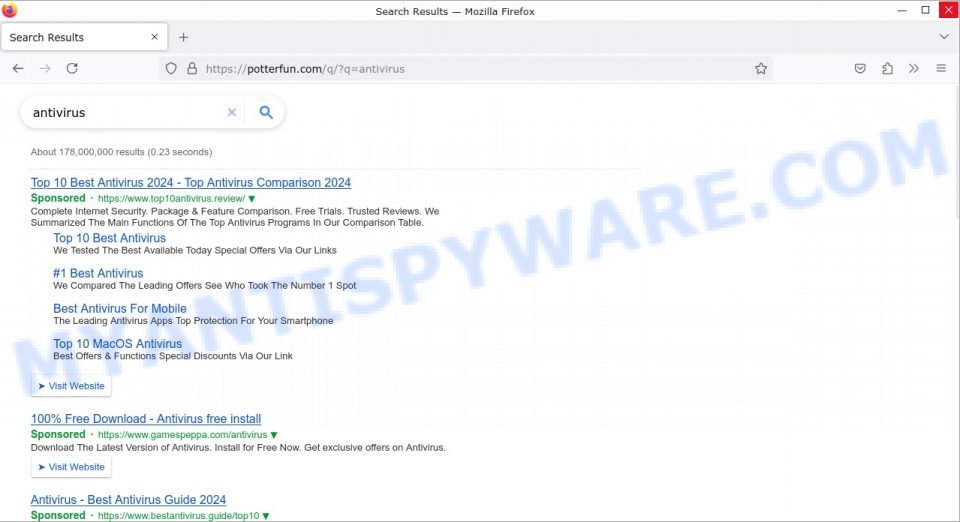Open the Top 10 MacOS Antivirus sublink
The height and width of the screenshot is (522, 960).
[x=118, y=344]
